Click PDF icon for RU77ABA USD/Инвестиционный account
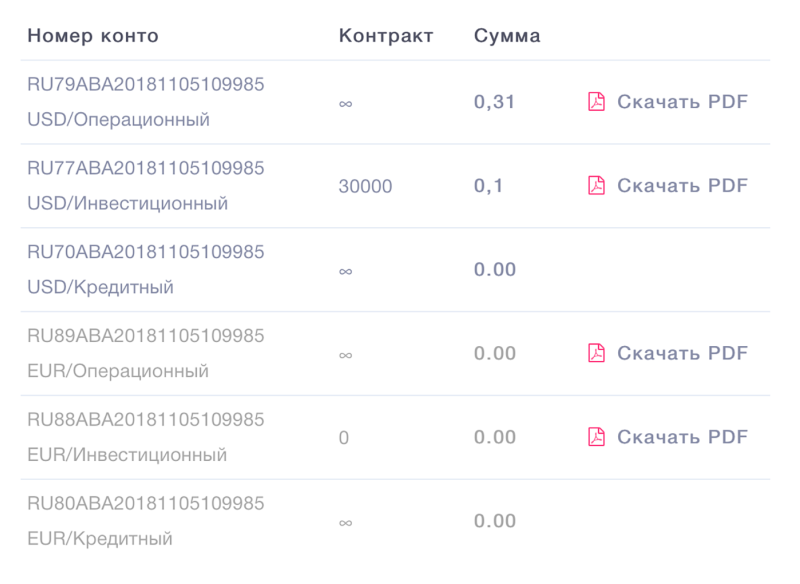This screenshot has height=584, width=800. (596, 186)
